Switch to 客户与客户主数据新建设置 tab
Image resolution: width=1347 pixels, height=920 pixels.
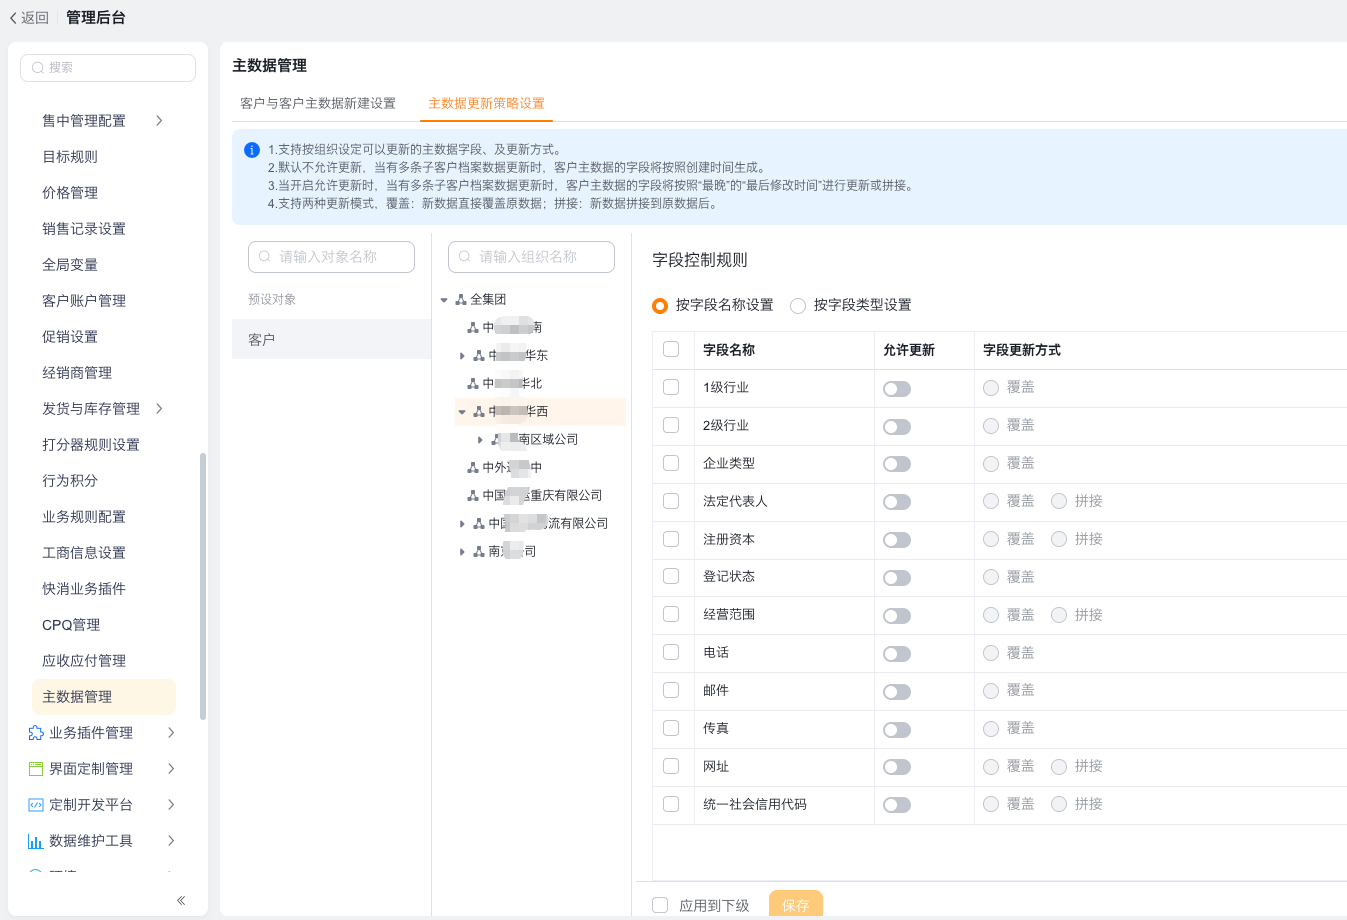(x=318, y=103)
